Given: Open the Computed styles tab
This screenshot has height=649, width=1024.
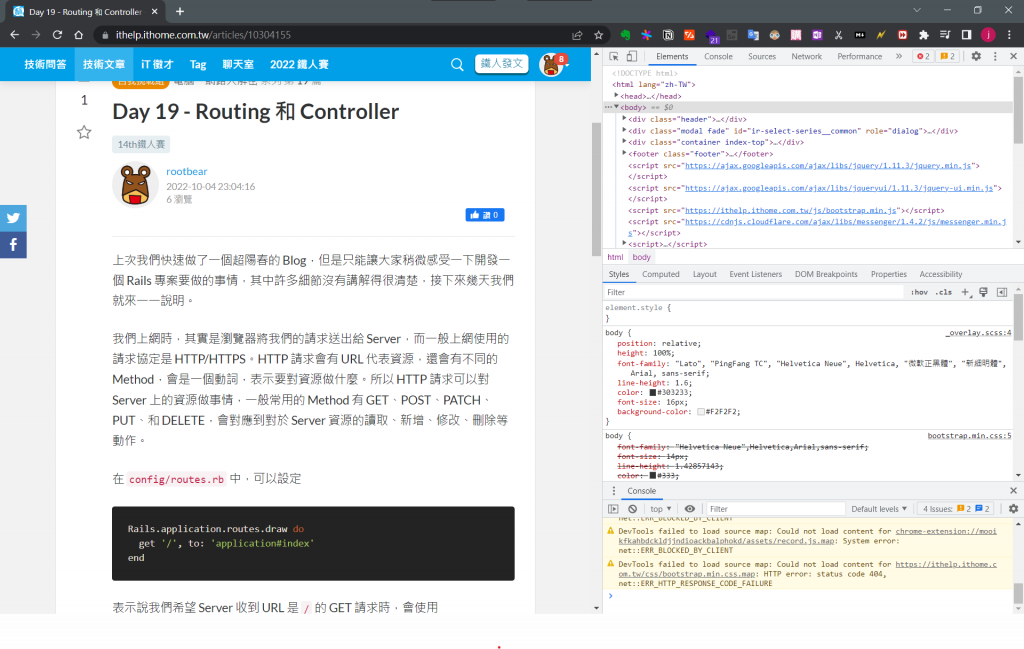Looking at the screenshot, I should tap(660, 274).
